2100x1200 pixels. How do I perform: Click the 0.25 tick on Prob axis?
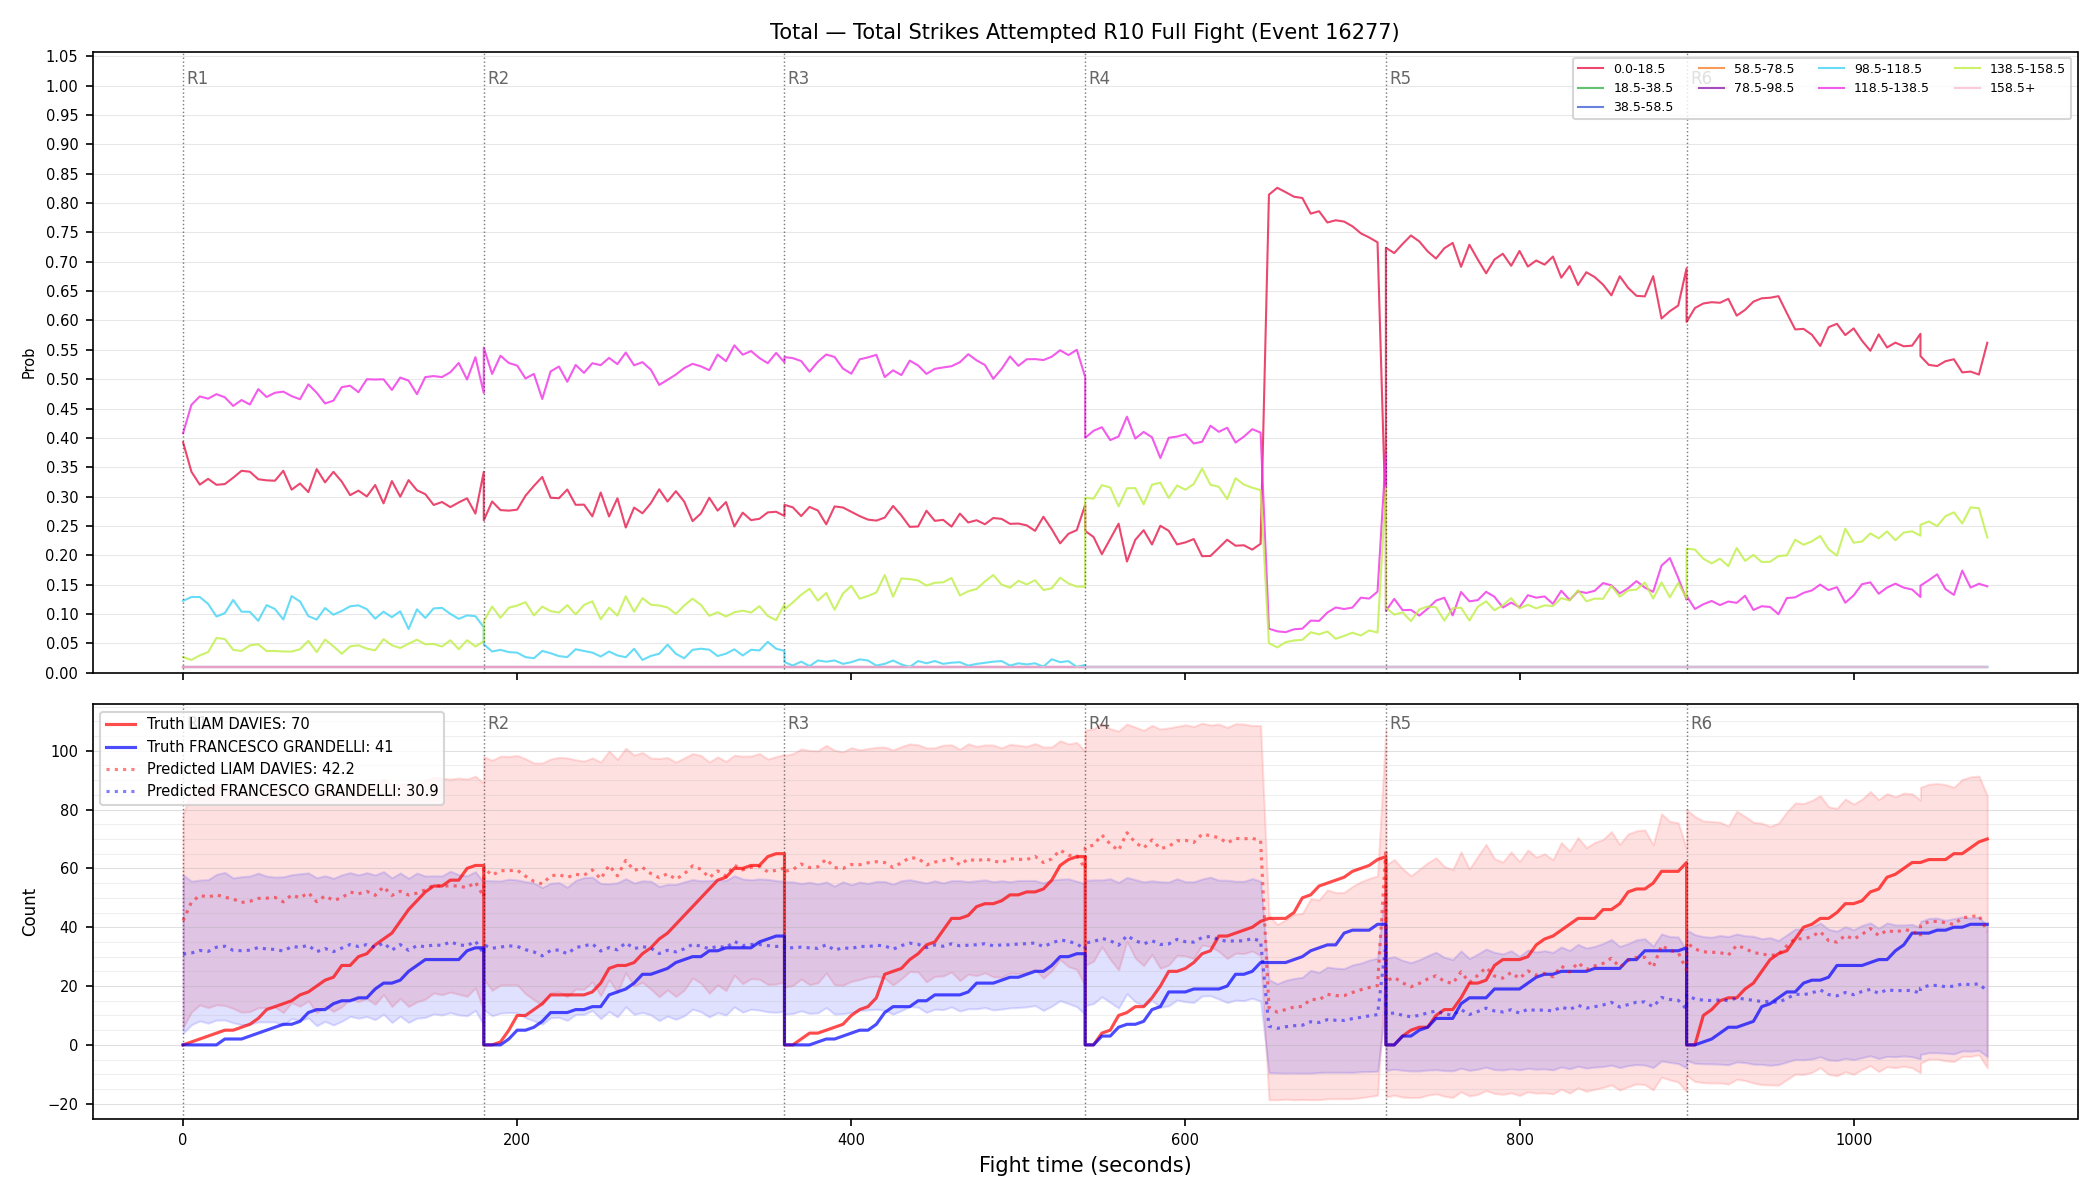[62, 526]
